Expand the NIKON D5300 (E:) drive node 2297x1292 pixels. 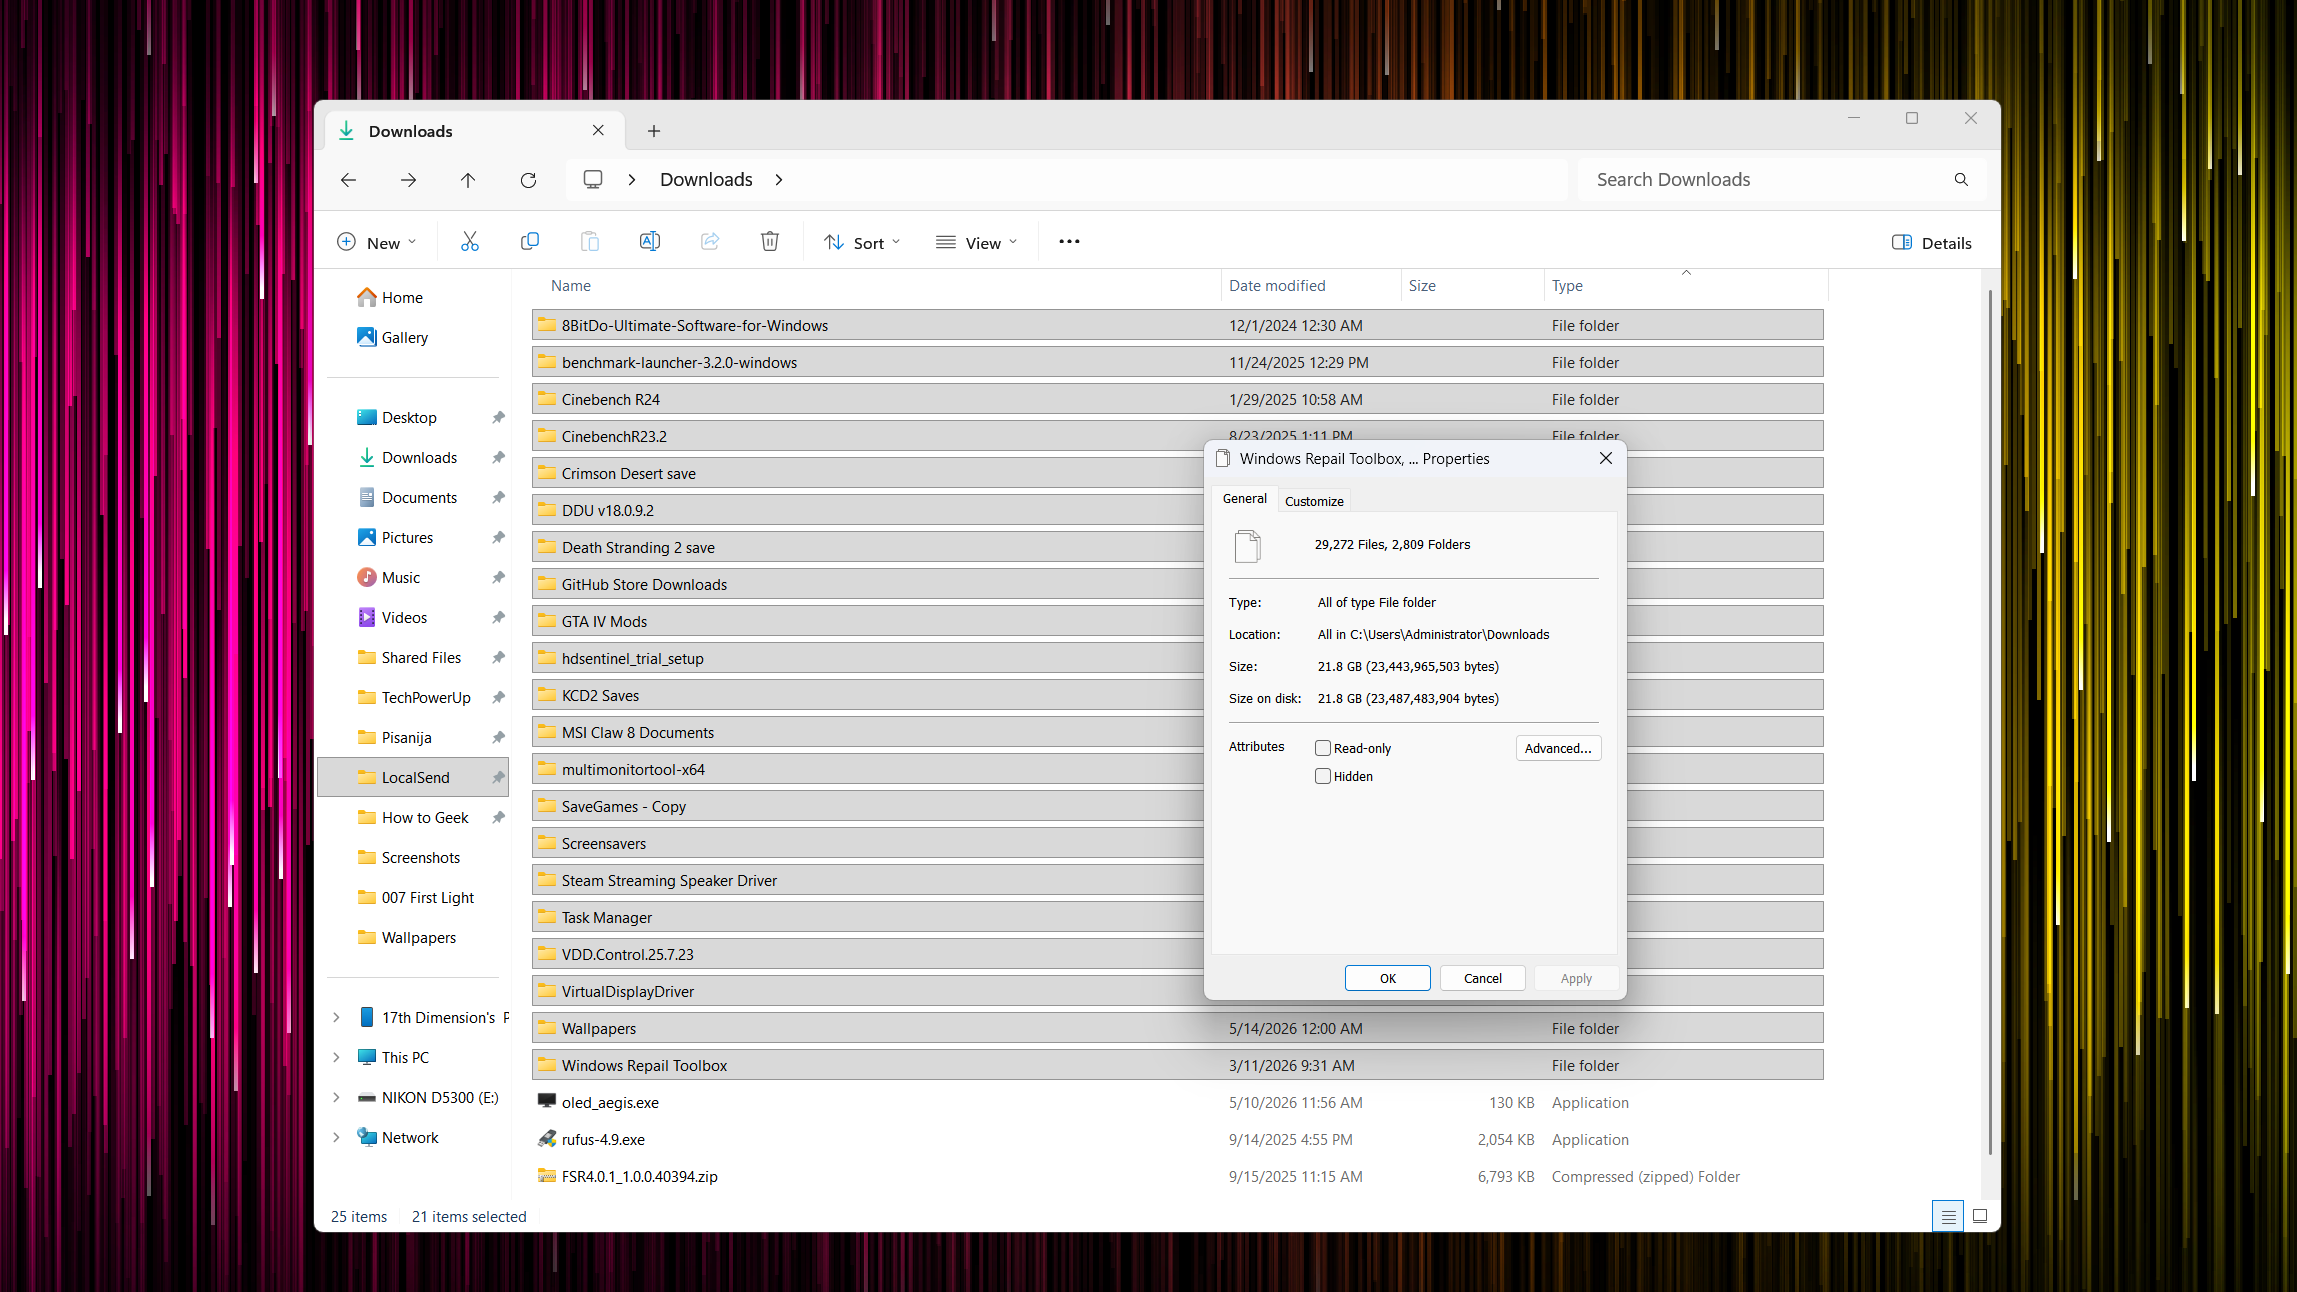(337, 1097)
